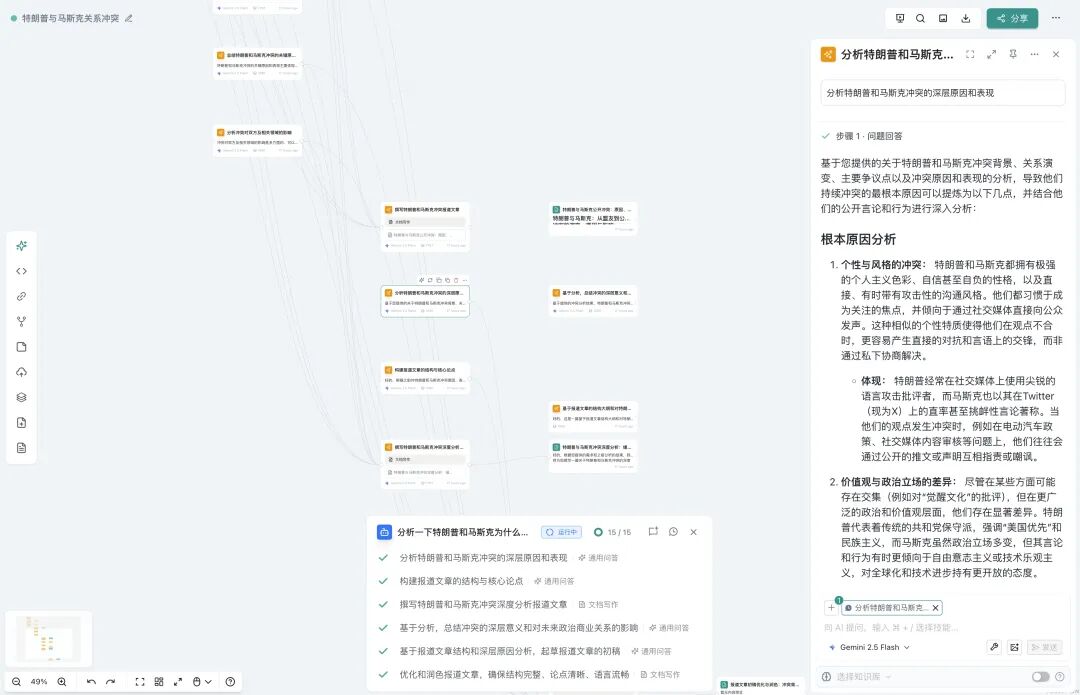Click the plus button to add context

coord(831,608)
